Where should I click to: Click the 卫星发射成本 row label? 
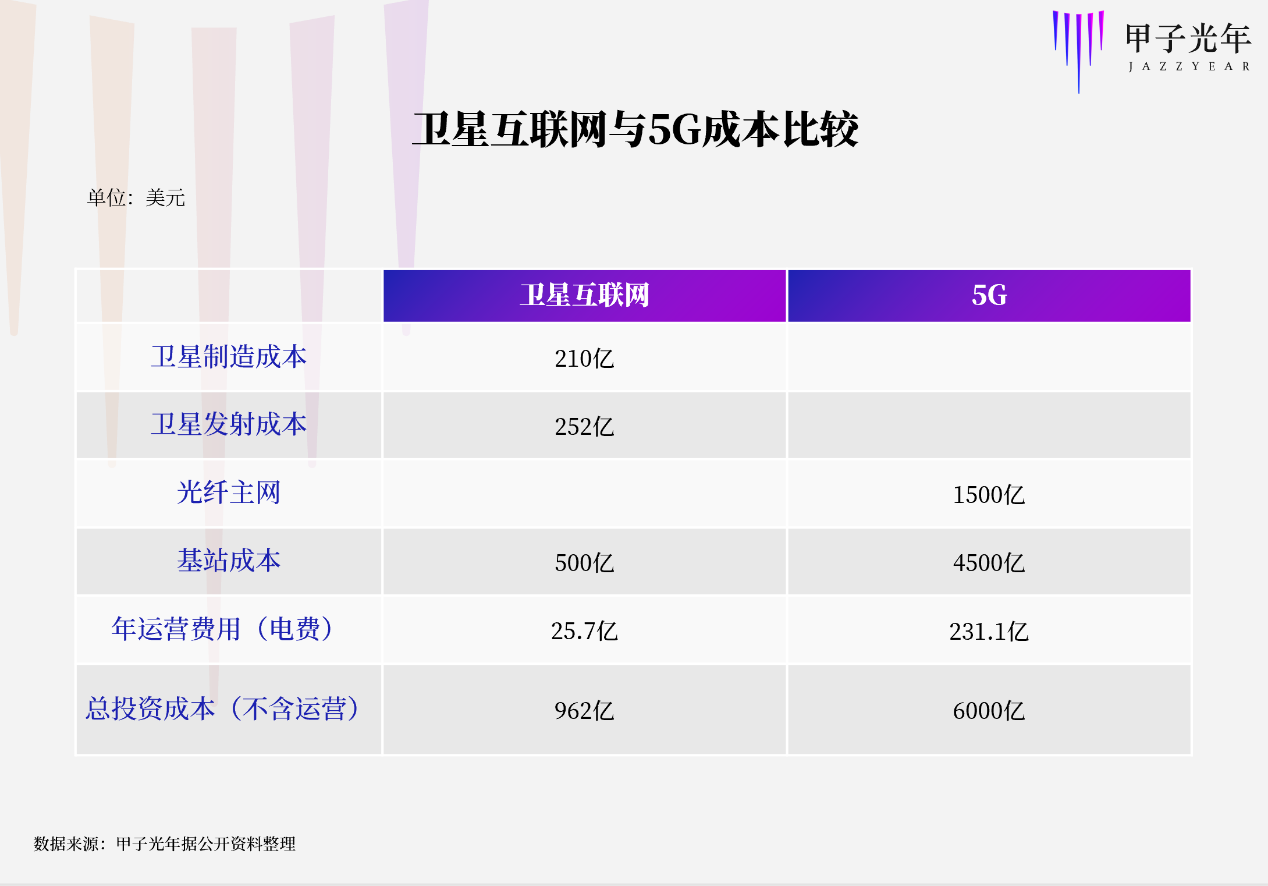click(x=229, y=425)
